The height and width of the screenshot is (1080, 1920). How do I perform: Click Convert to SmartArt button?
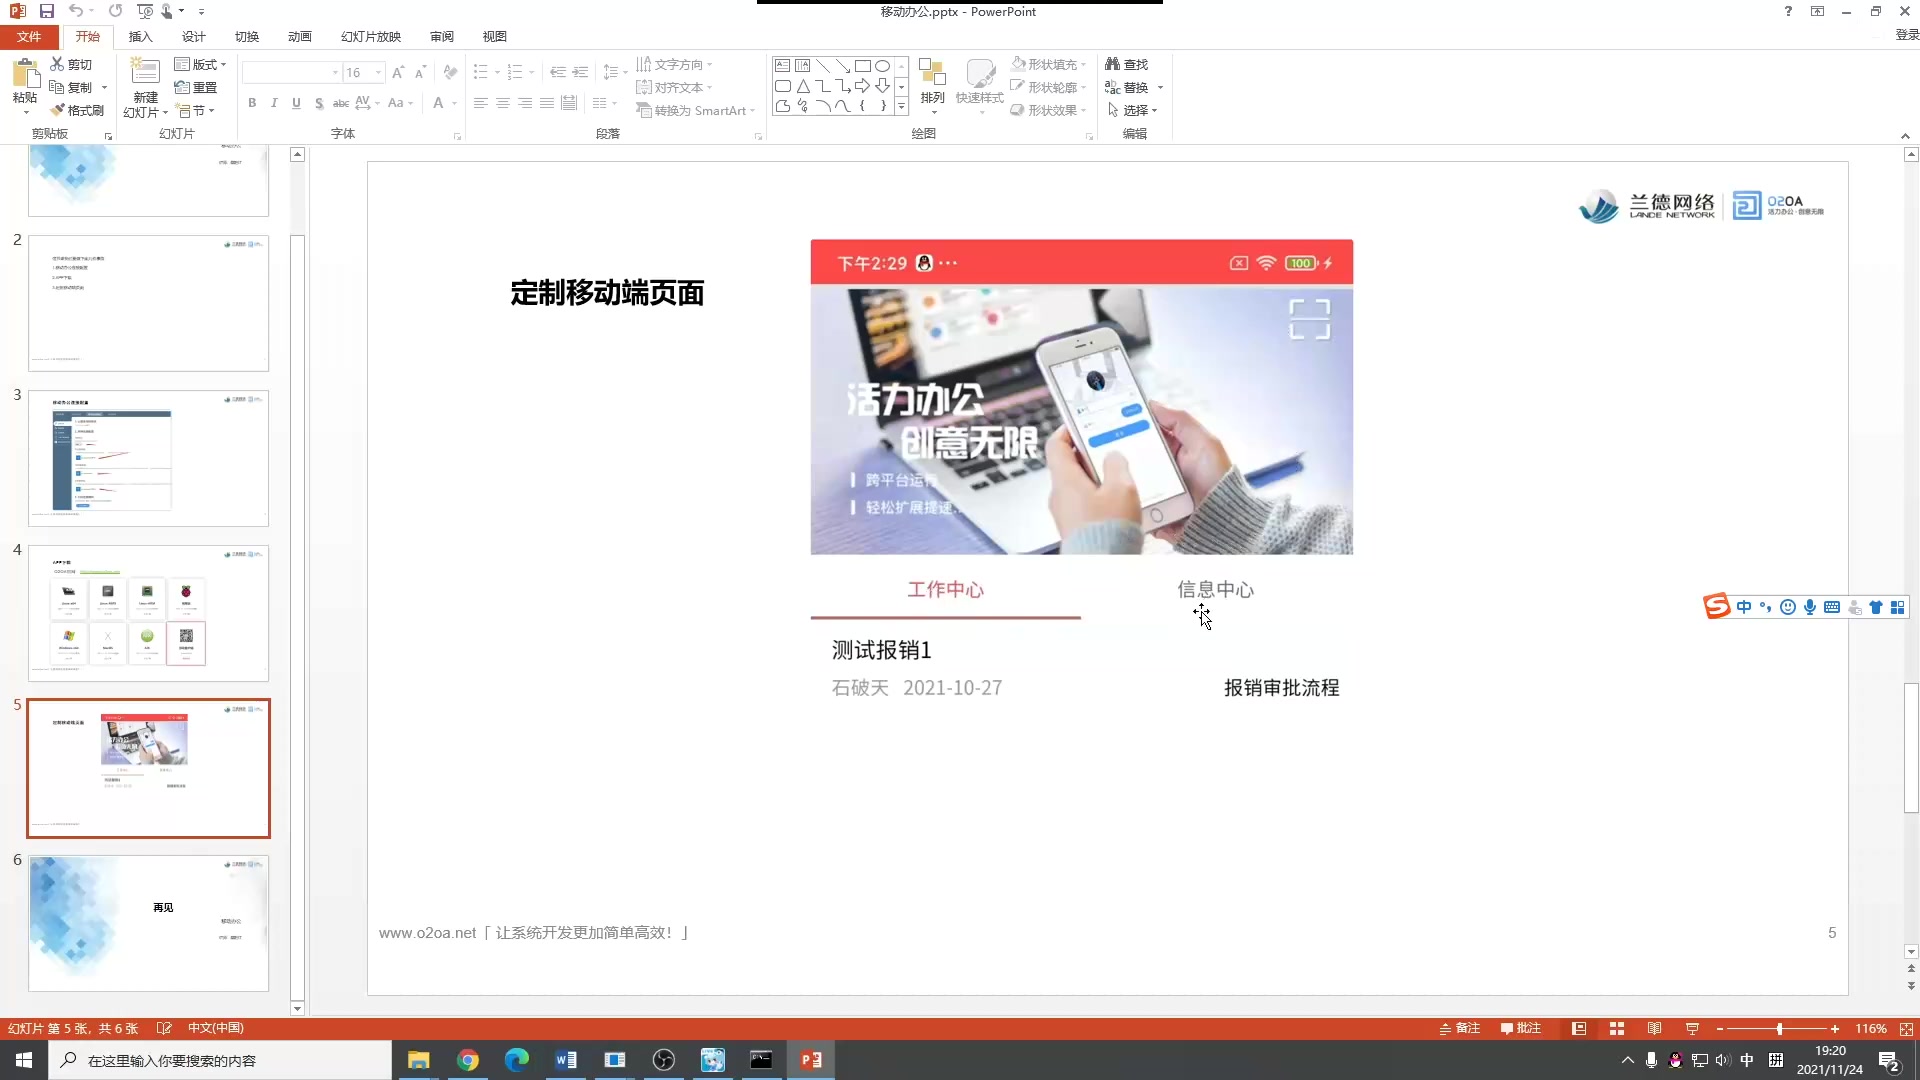[696, 110]
